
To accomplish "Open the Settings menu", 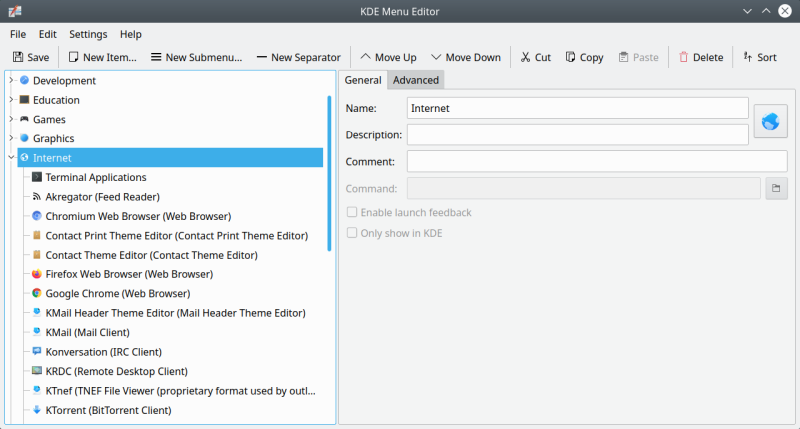I will (x=88, y=34).
